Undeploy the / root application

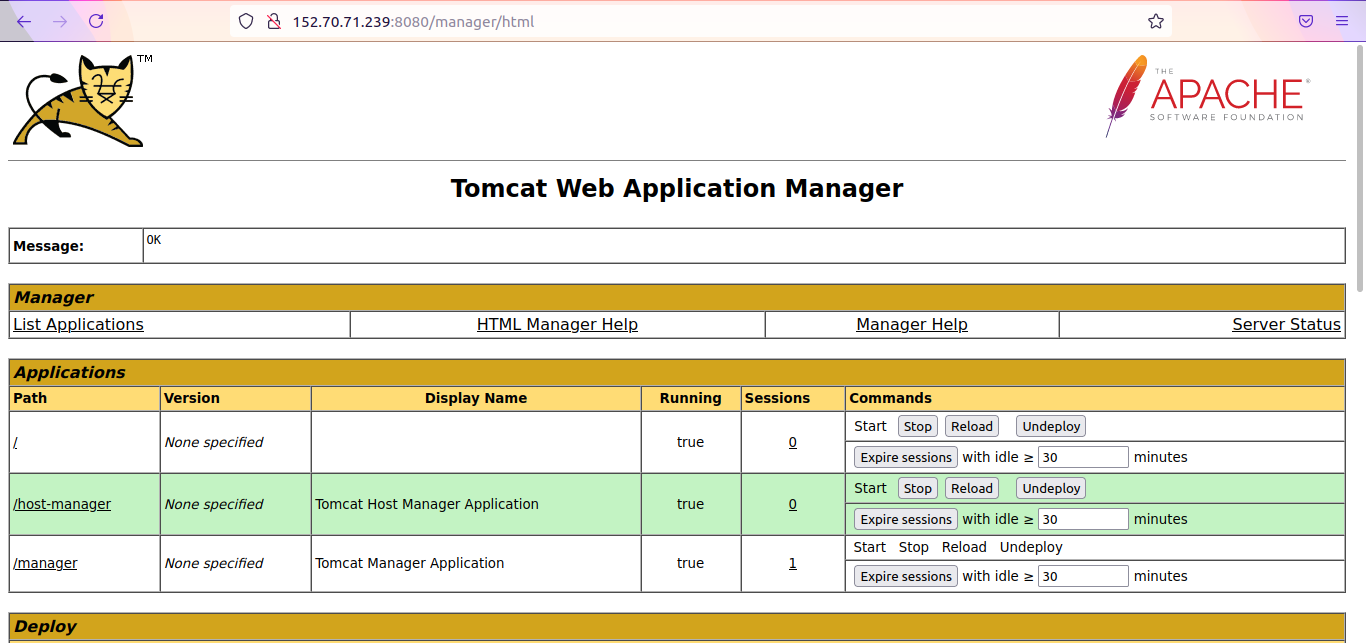1051,426
